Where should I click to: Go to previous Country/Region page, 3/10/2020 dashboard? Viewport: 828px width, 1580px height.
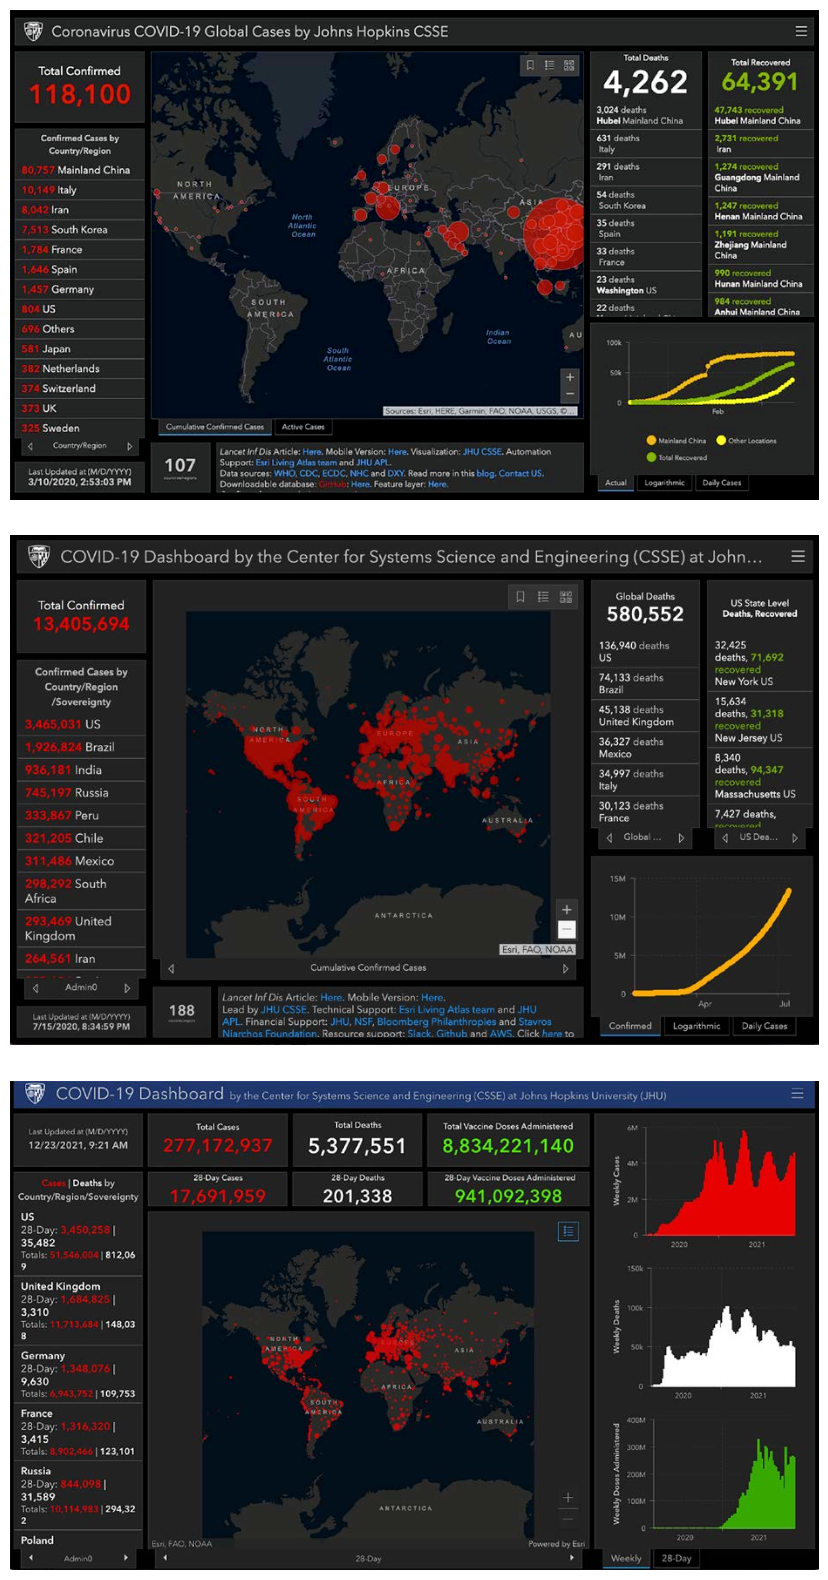point(30,446)
